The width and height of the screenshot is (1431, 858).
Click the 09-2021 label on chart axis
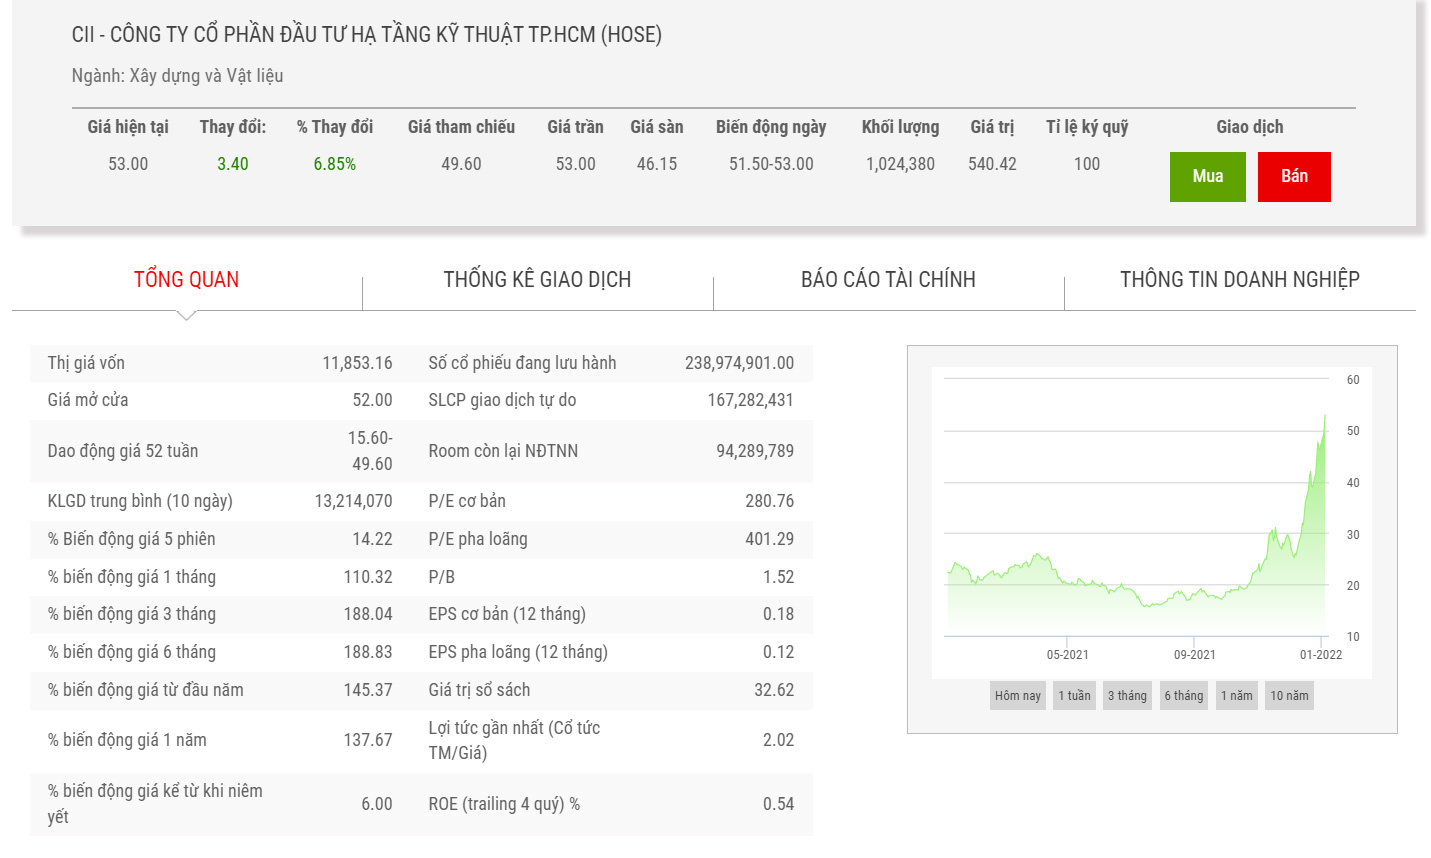point(1194,655)
